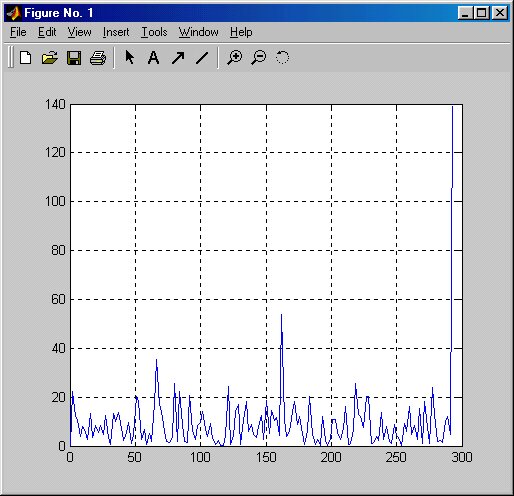Image resolution: width=514 pixels, height=496 pixels.
Task: Select the Add Arrow tool
Action: [x=178, y=58]
